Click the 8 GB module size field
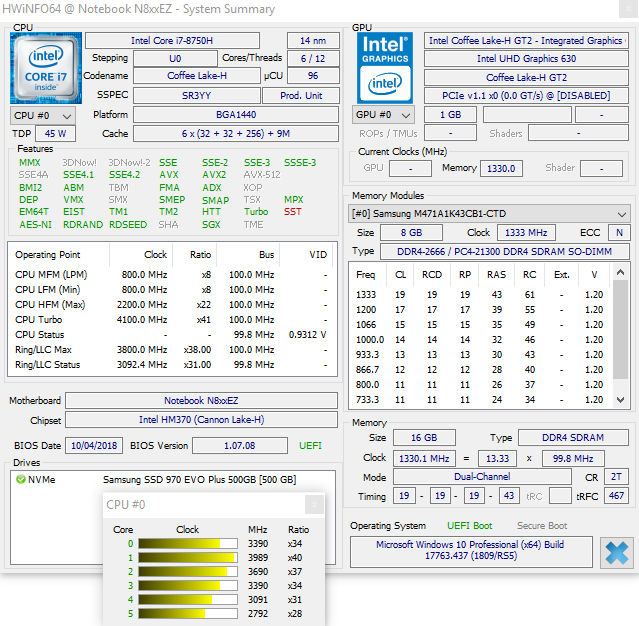Image resolution: width=639 pixels, height=626 pixels. (411, 233)
